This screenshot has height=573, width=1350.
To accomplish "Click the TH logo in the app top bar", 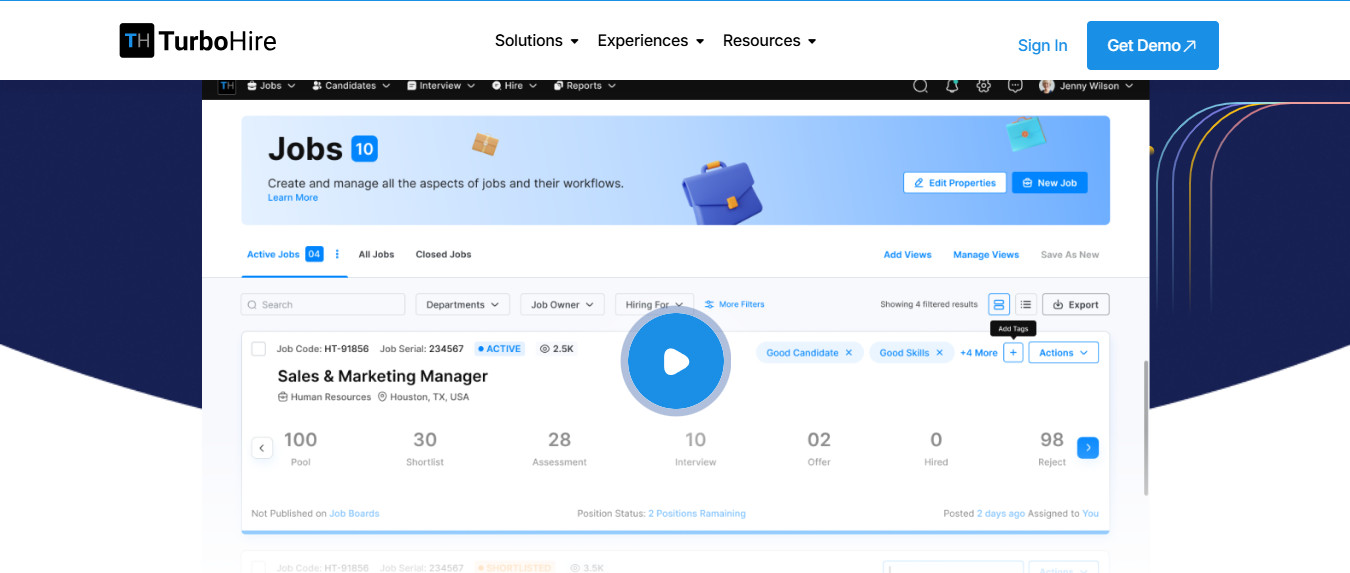I will [x=227, y=86].
